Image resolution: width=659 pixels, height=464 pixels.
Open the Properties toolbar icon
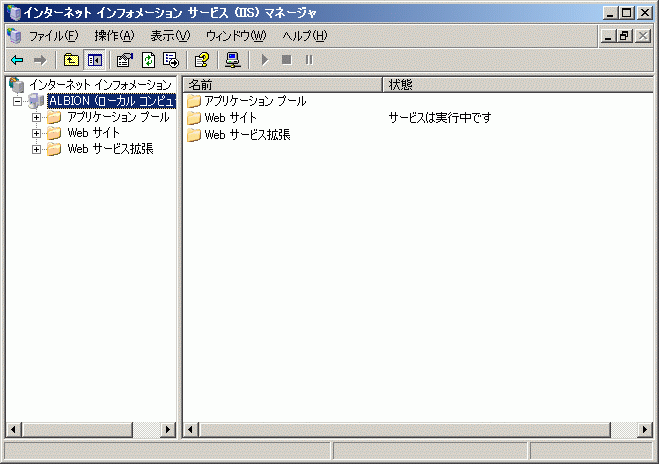[125, 60]
